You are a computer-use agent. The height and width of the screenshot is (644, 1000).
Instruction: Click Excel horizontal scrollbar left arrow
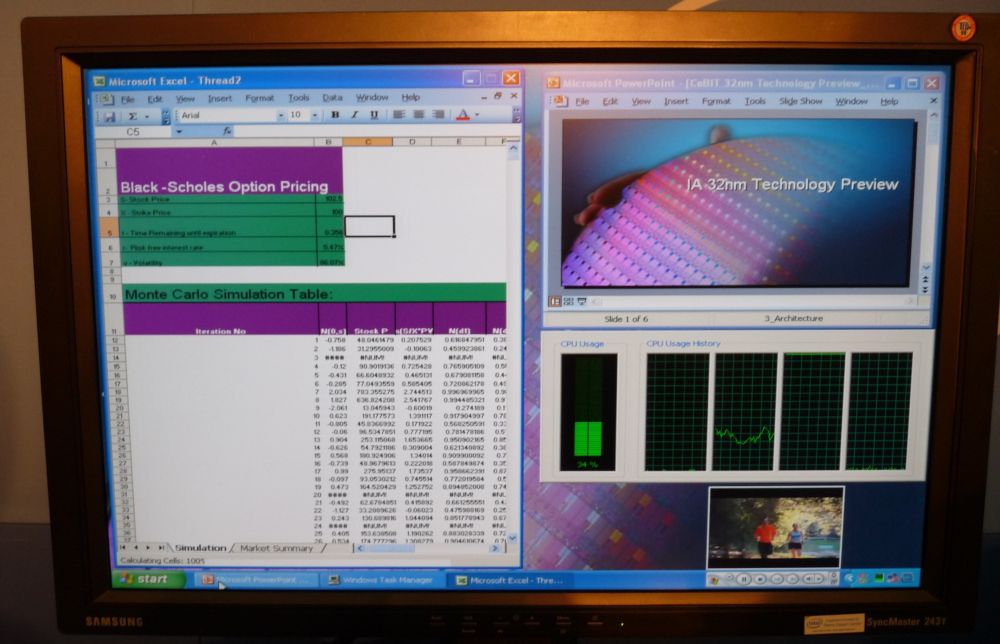click(x=360, y=548)
